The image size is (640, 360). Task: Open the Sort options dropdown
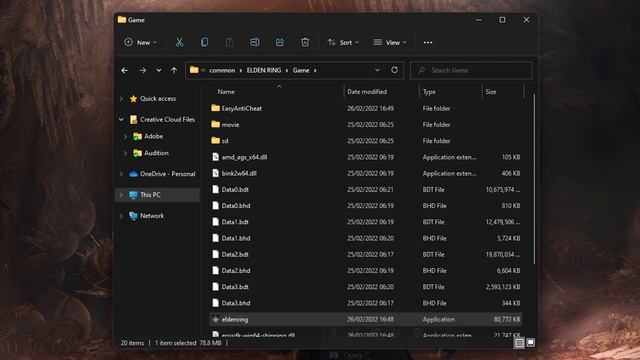(x=343, y=42)
